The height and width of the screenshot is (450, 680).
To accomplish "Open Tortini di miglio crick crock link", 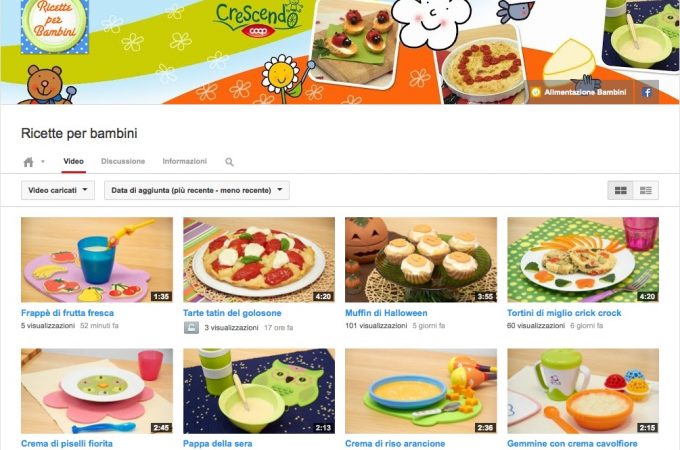I will tap(564, 313).
